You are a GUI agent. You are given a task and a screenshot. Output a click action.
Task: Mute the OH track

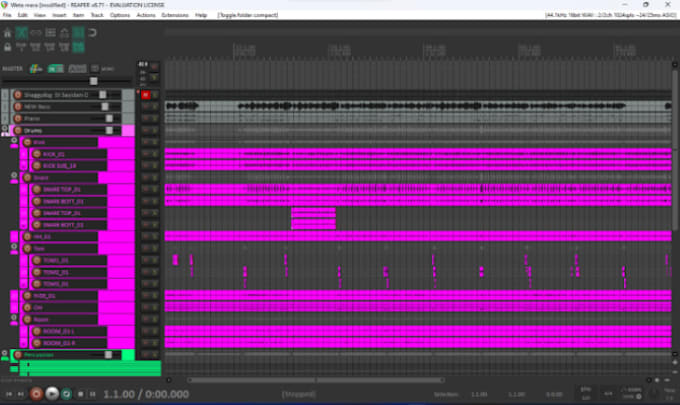pyautogui.click(x=146, y=307)
